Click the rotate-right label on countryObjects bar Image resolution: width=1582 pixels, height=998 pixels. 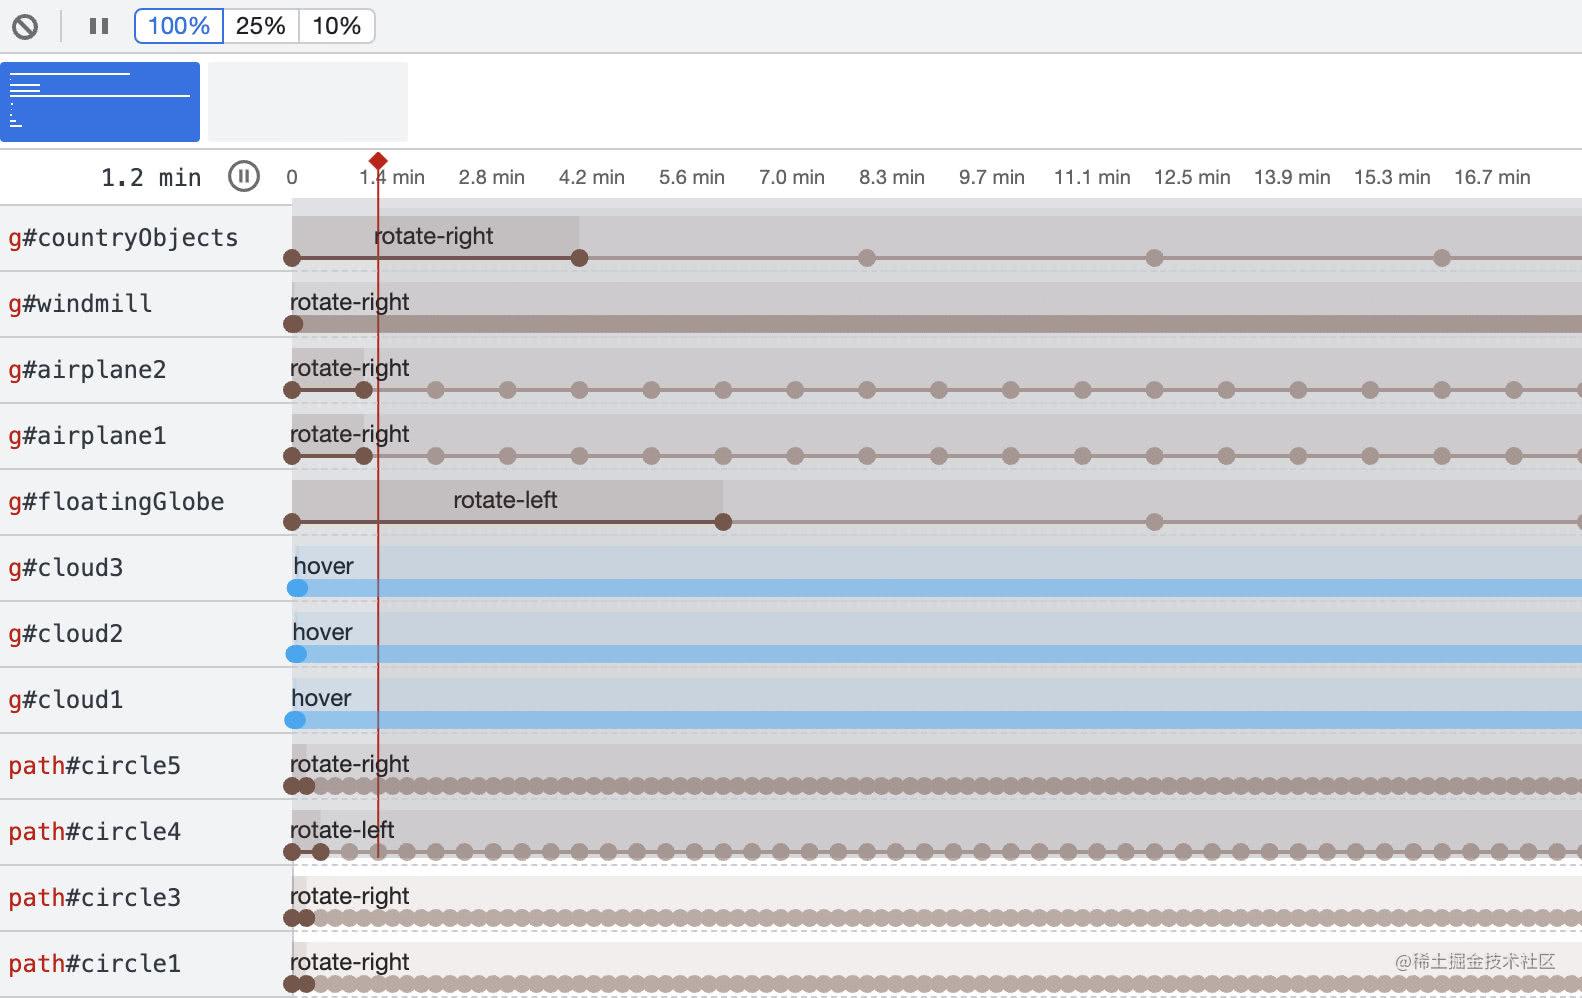(434, 236)
